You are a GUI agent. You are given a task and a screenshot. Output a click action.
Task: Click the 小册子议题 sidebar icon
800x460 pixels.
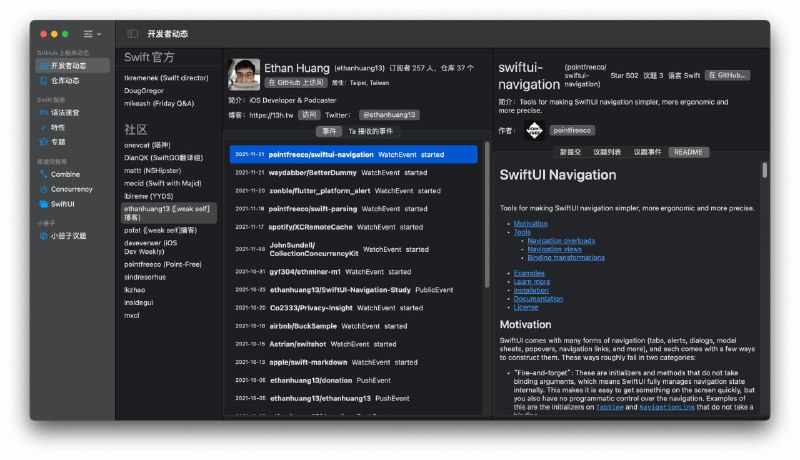pyautogui.click(x=44, y=236)
